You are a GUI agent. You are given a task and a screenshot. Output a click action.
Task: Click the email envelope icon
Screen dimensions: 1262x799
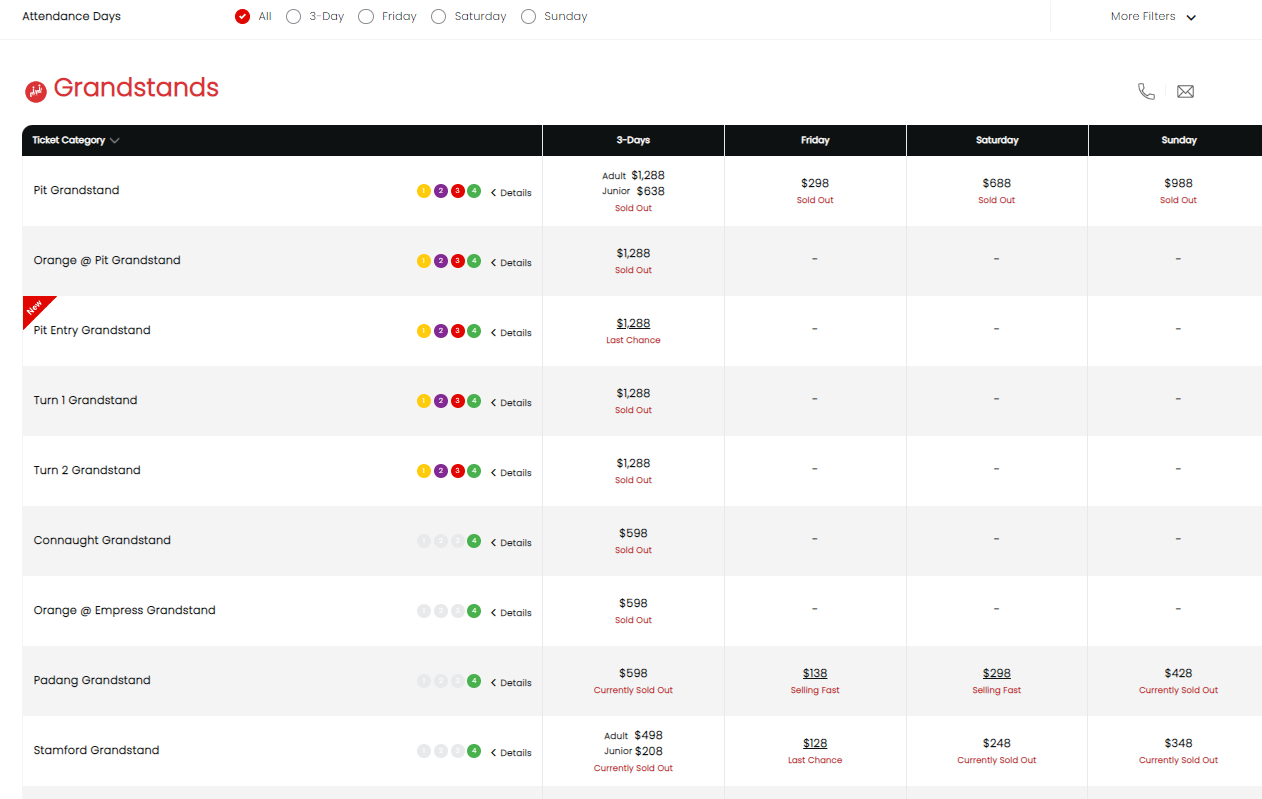click(1185, 91)
